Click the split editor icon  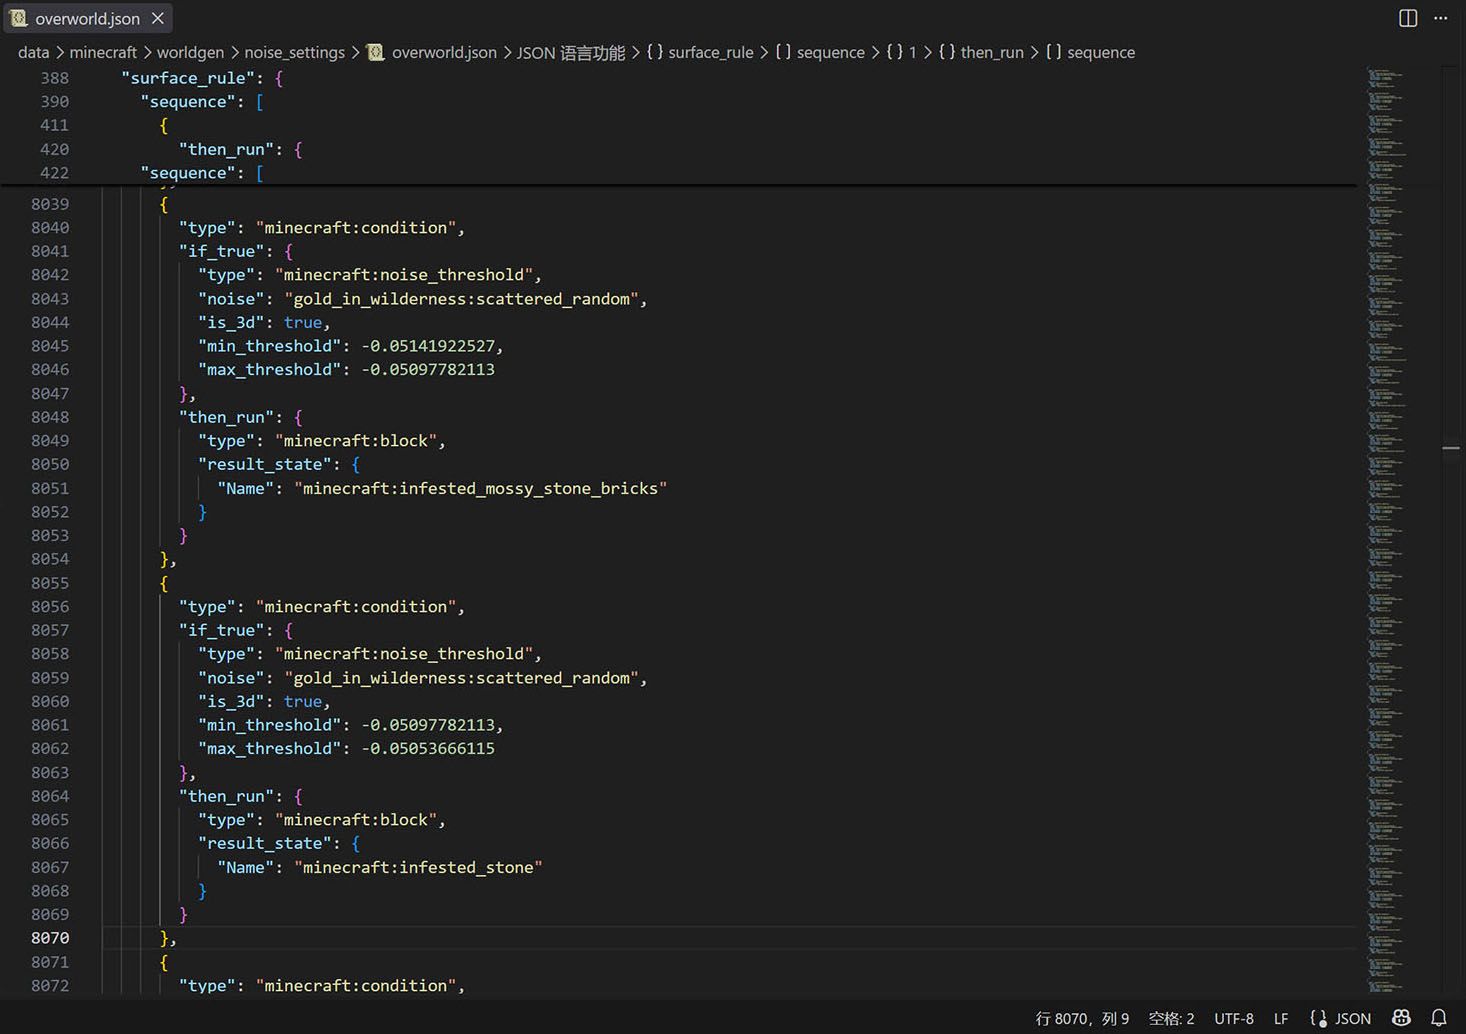[1408, 18]
